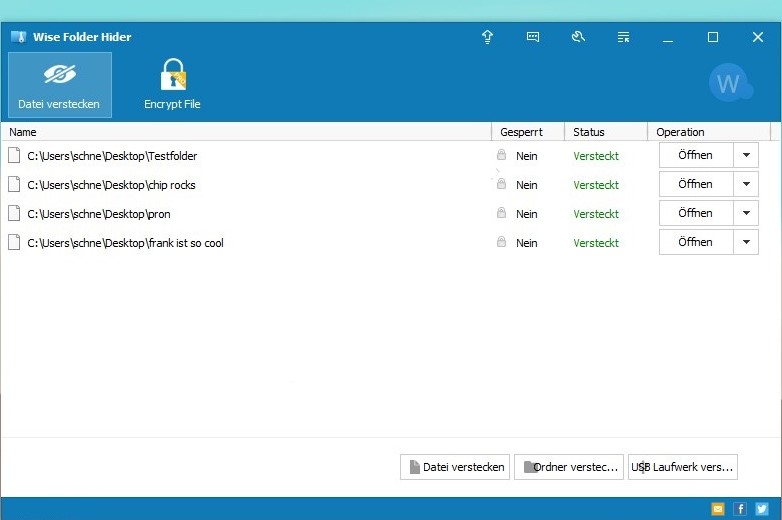Switch to the Encrypt File tab
The image size is (782, 520).
tap(172, 85)
